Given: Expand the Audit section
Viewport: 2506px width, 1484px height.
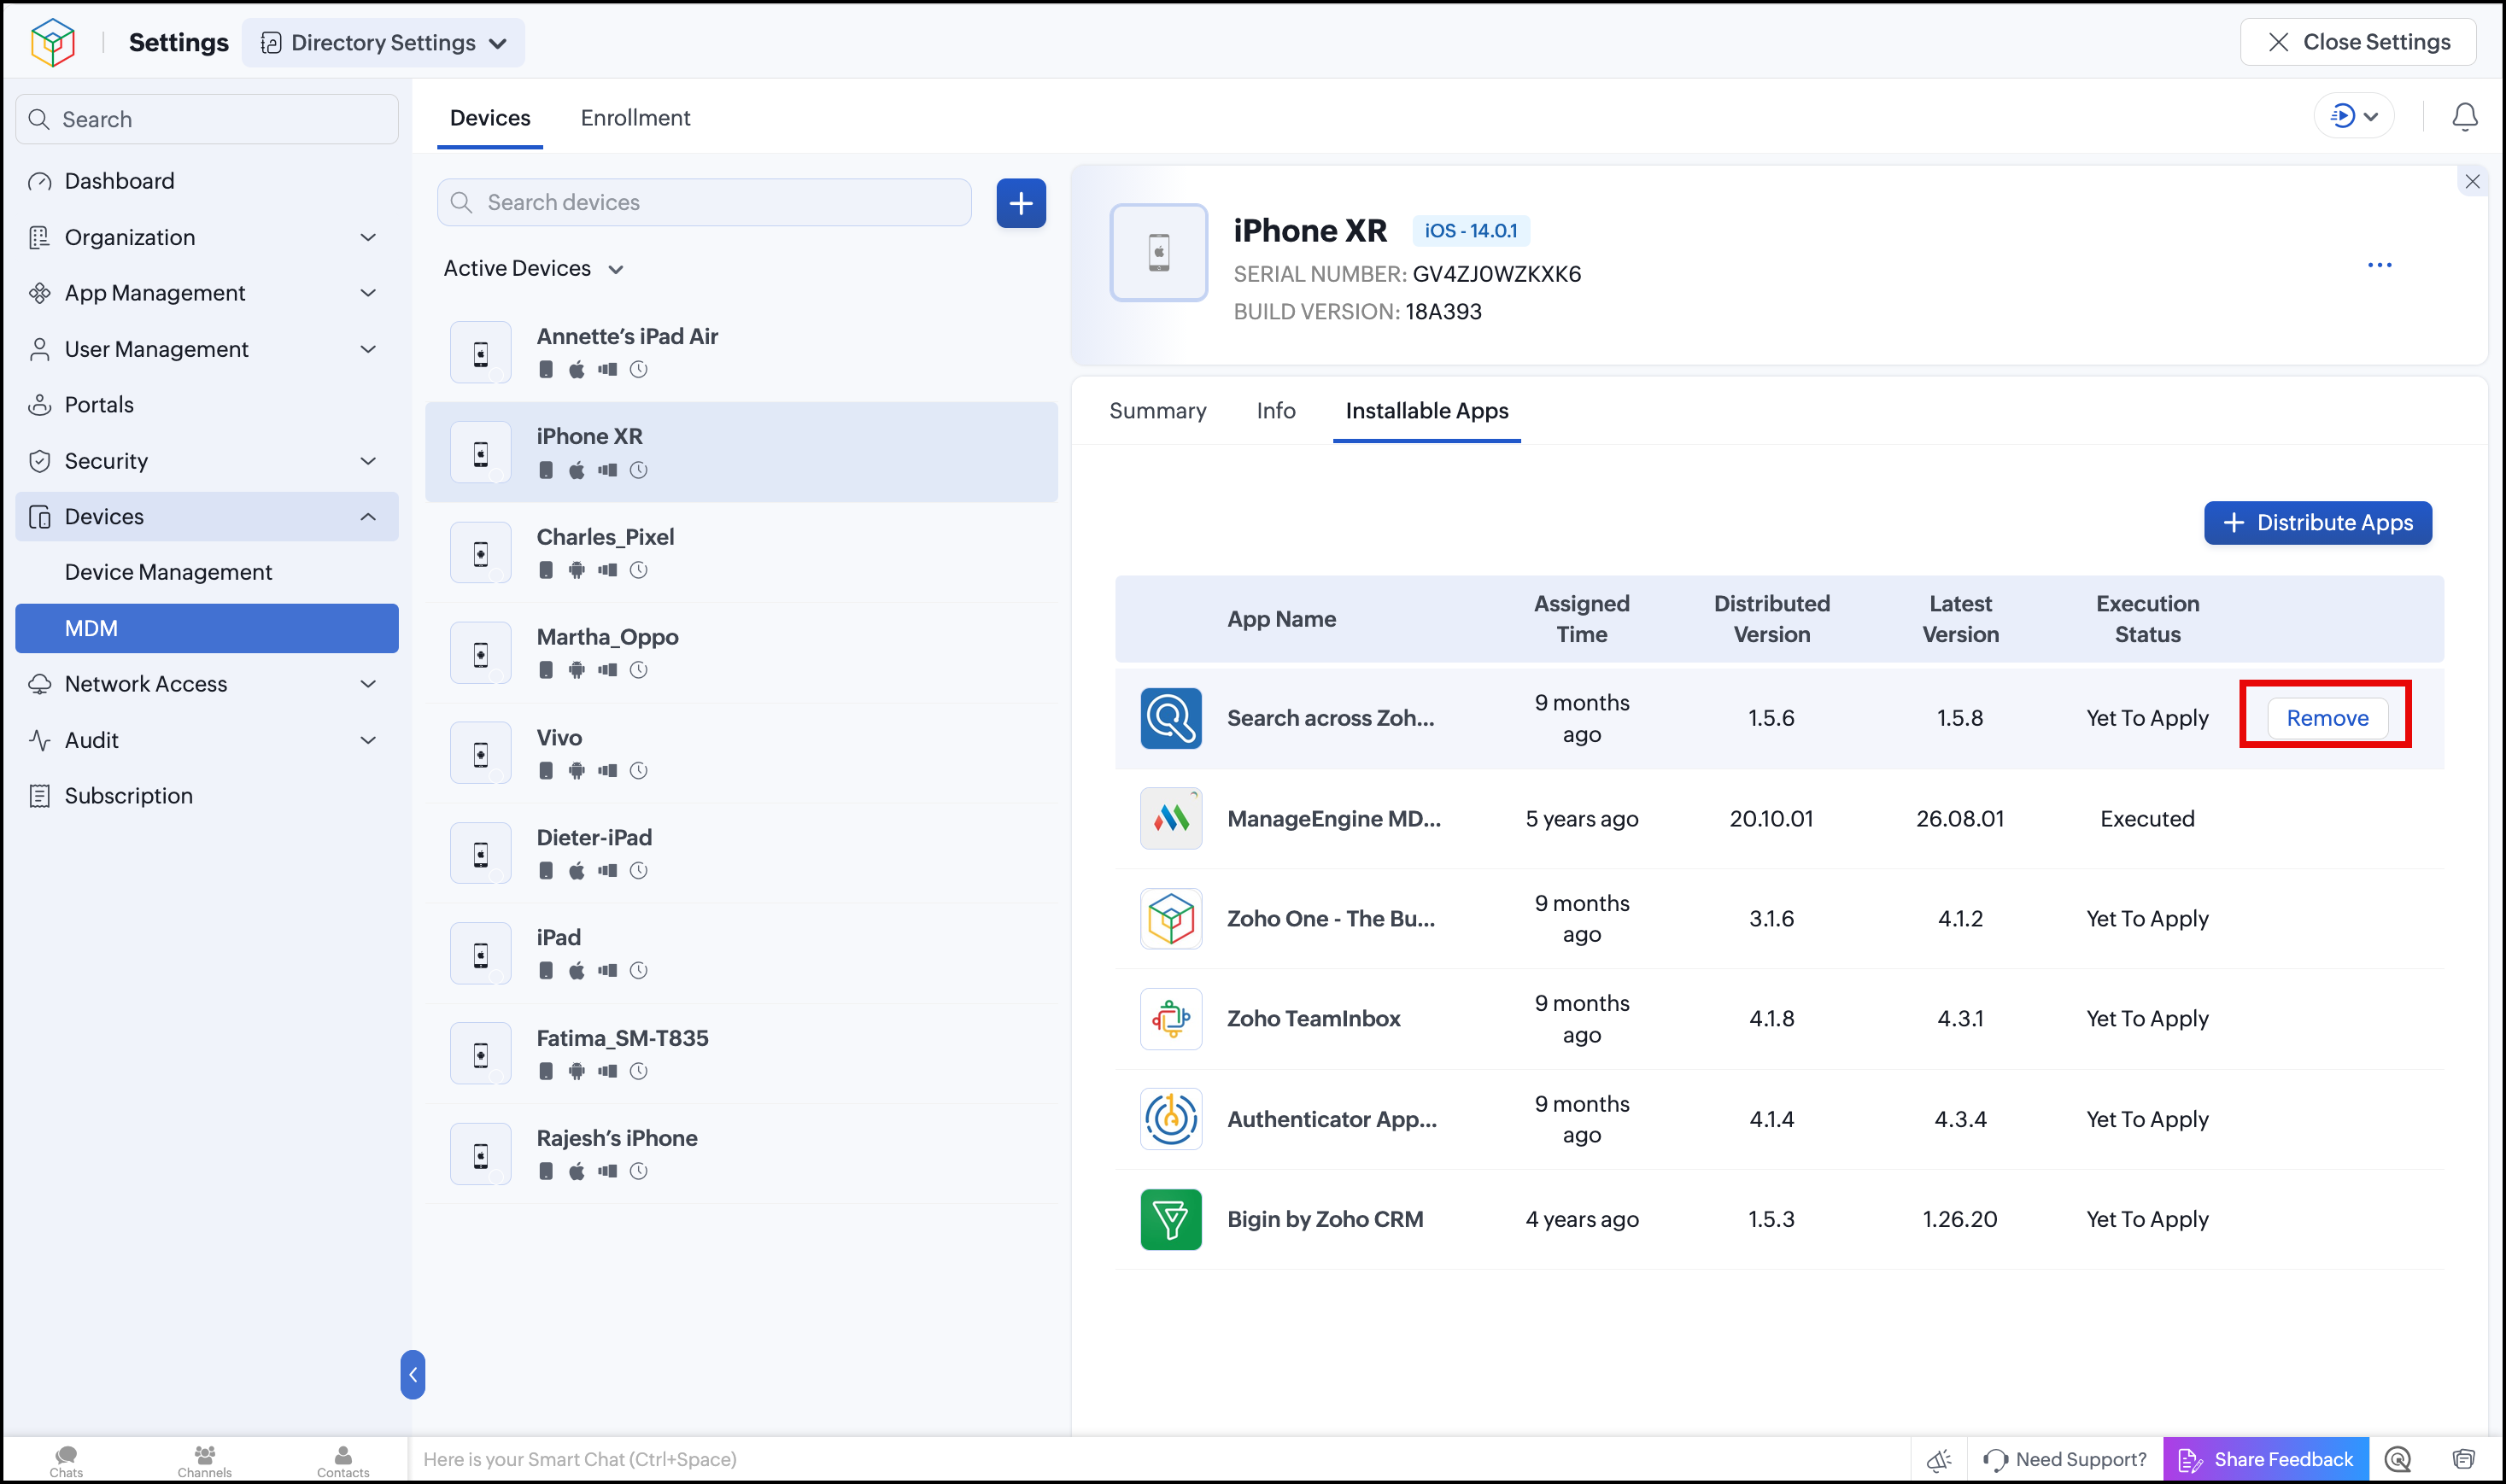Looking at the screenshot, I should click(207, 740).
